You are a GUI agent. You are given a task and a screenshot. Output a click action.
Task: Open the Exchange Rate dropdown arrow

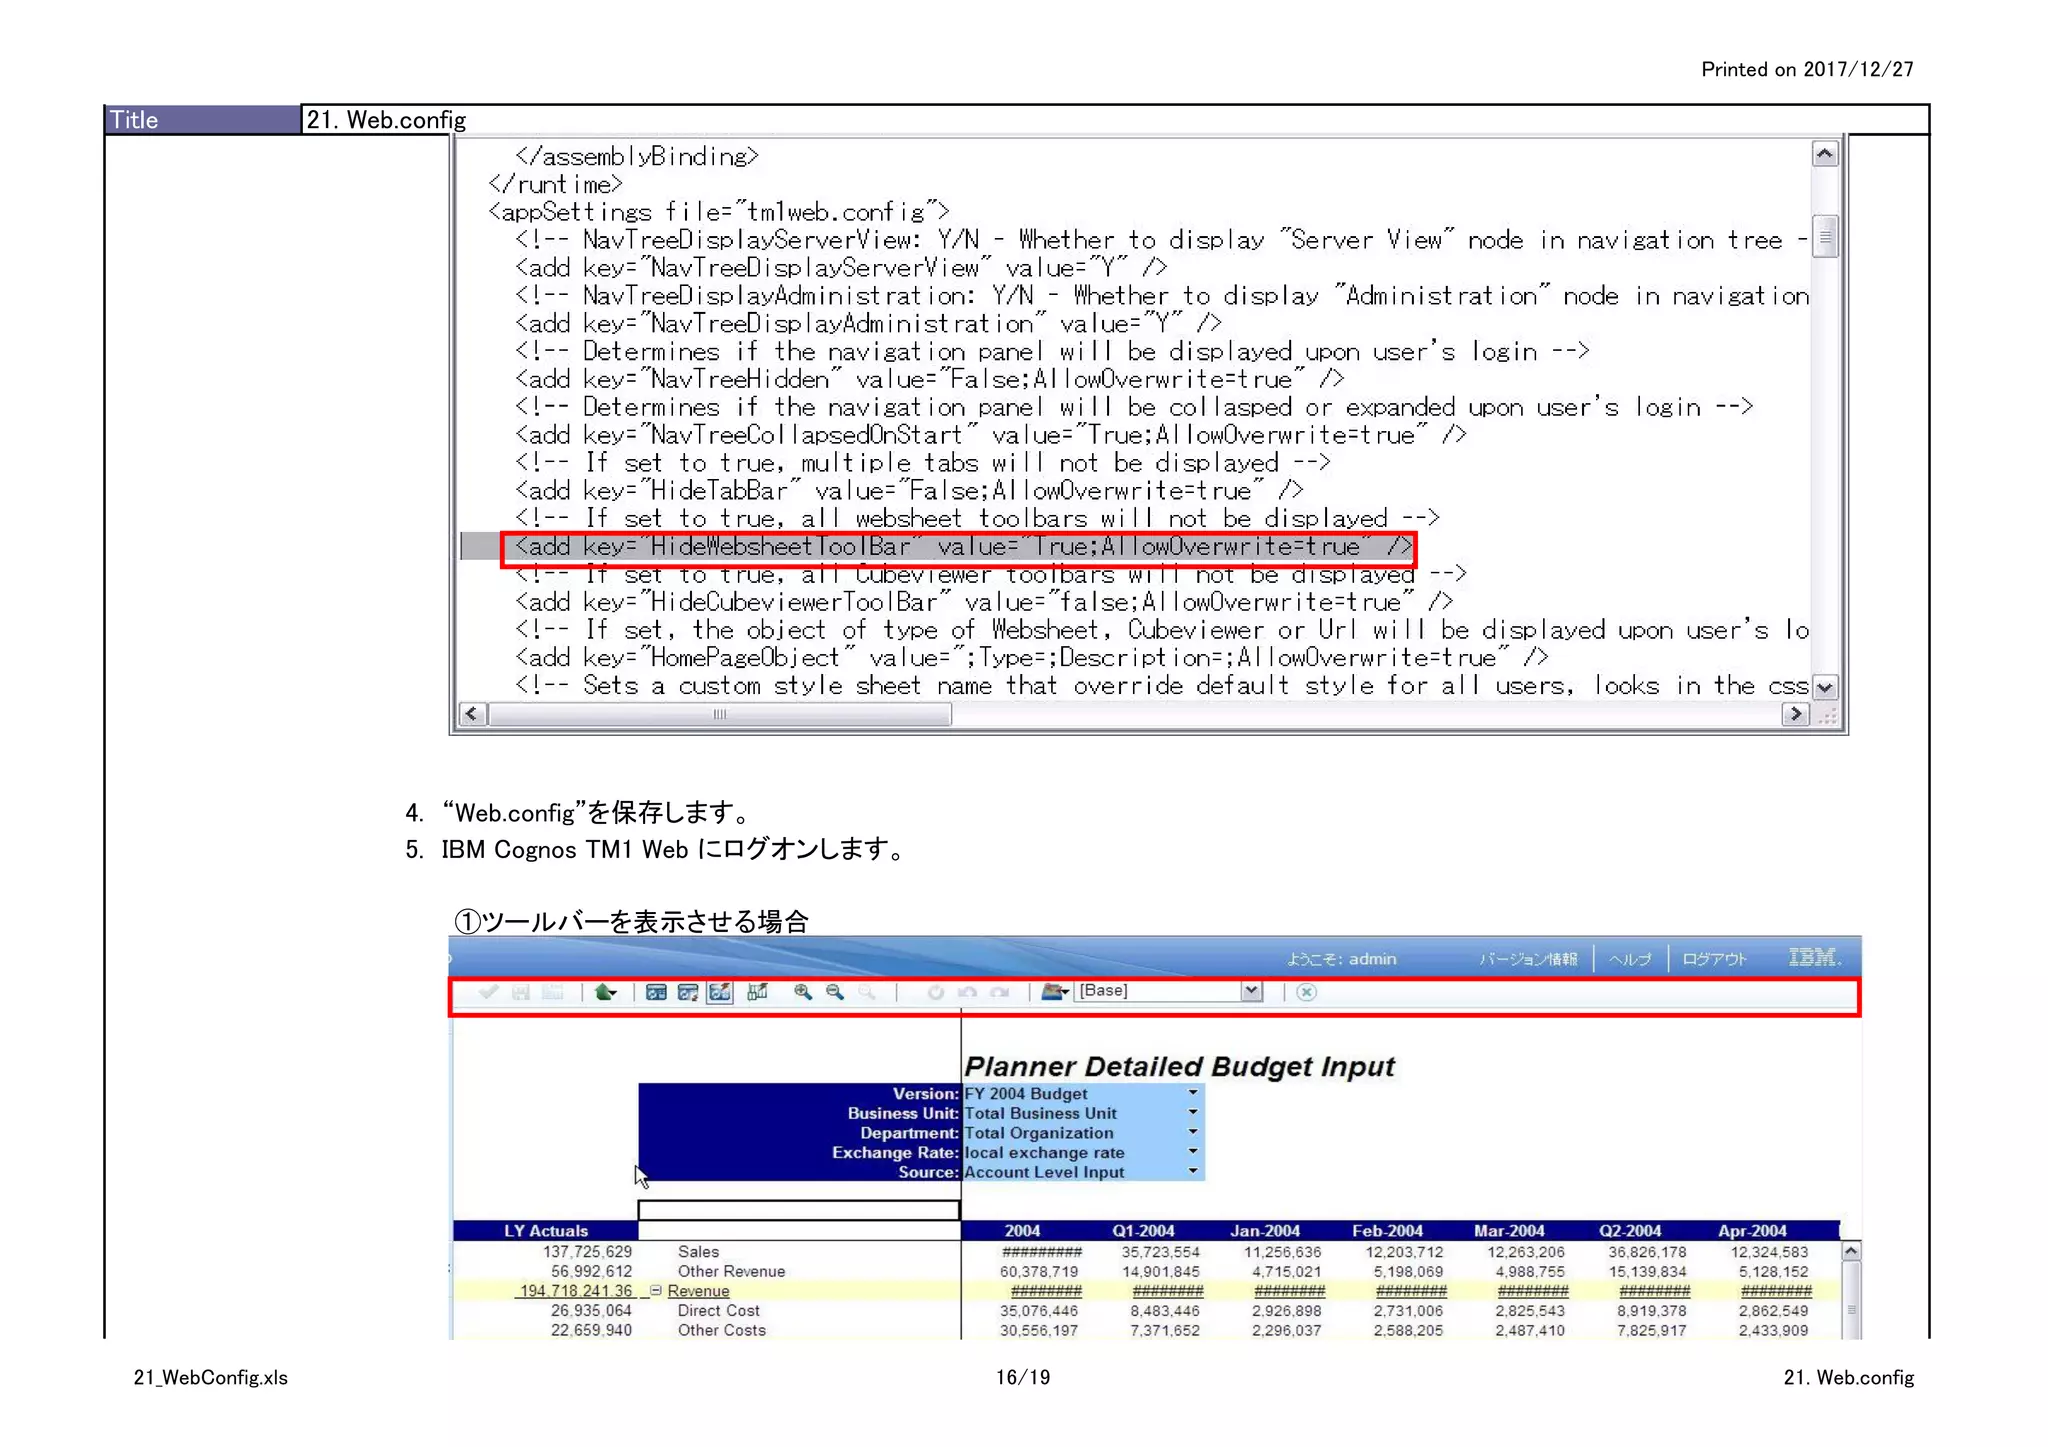[x=1193, y=1152]
